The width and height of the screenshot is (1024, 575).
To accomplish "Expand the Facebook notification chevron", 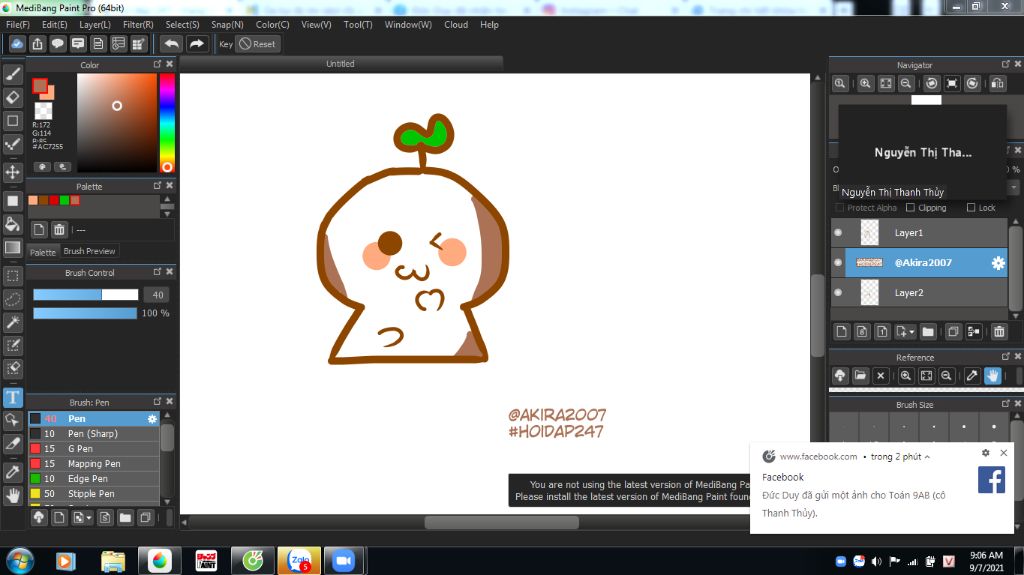I will (x=927, y=457).
